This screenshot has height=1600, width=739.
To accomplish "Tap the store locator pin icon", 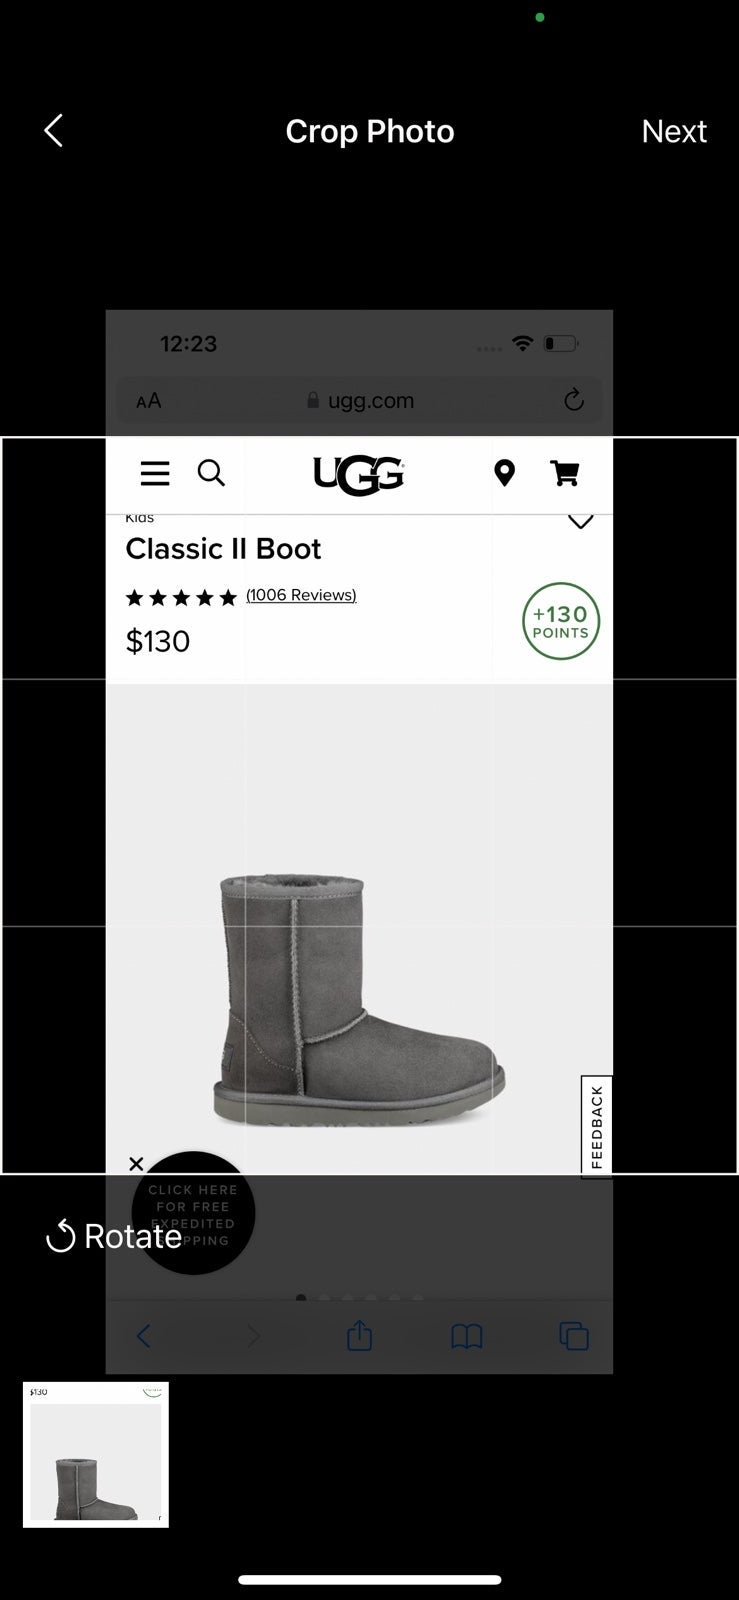I will click(x=505, y=473).
